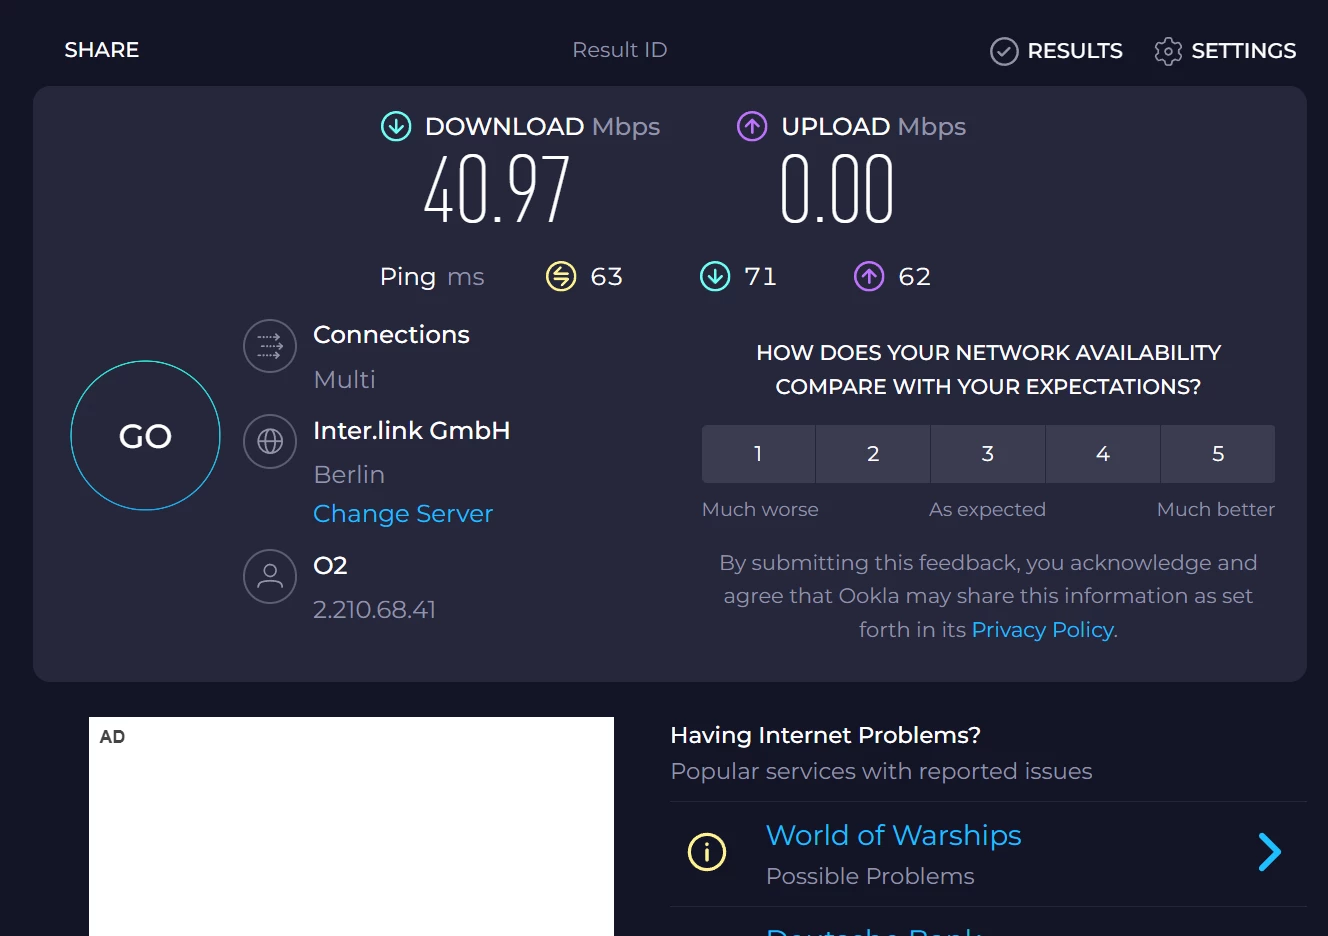Click the upload latency icon next to 62
This screenshot has width=1328, height=936.
point(869,276)
